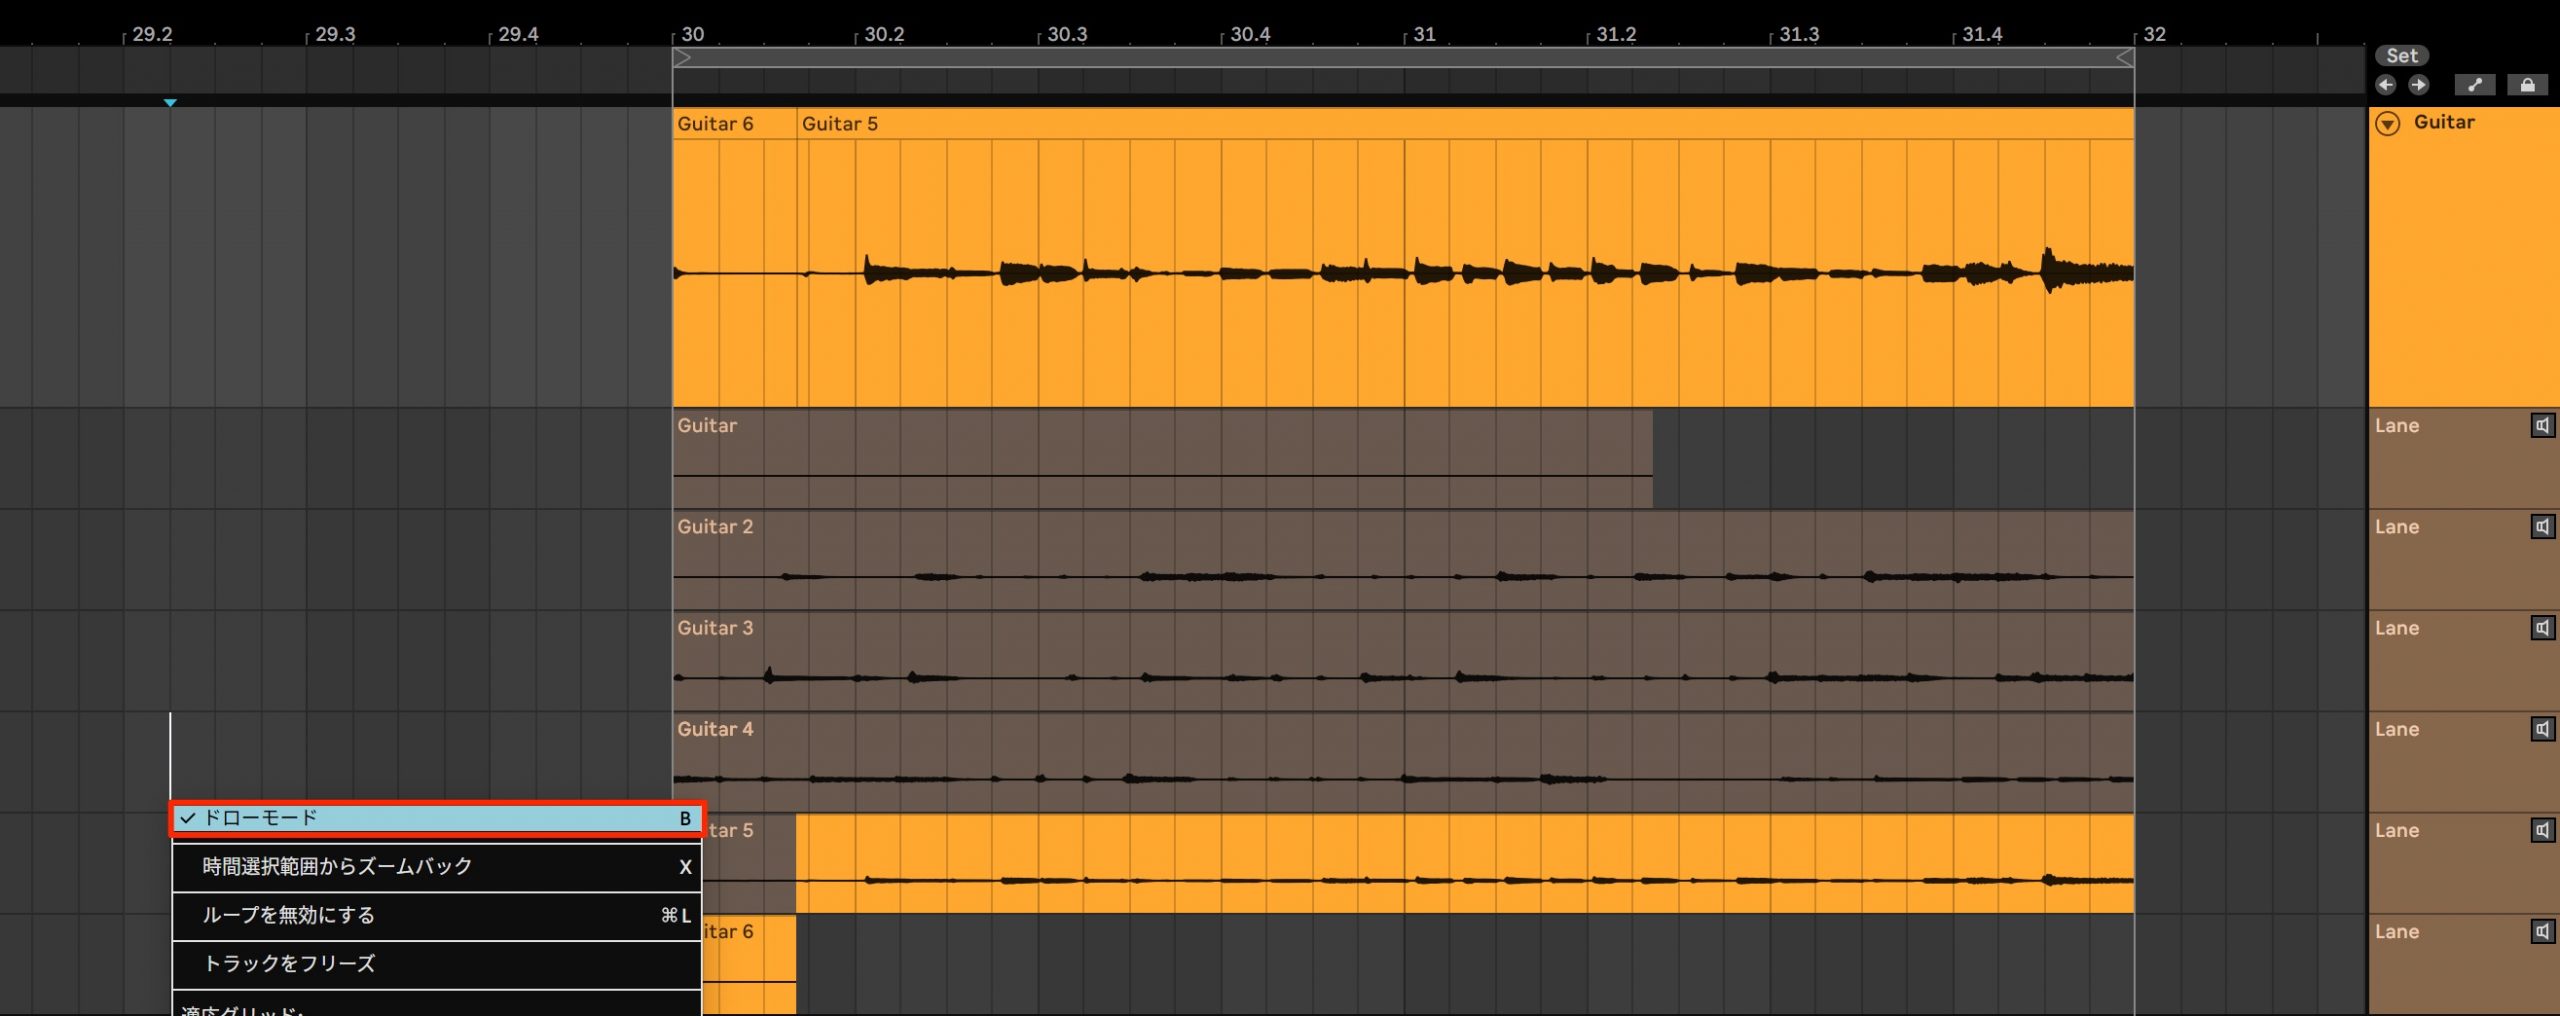
Task: Click ruler position 30.4
Action: click(x=1250, y=34)
